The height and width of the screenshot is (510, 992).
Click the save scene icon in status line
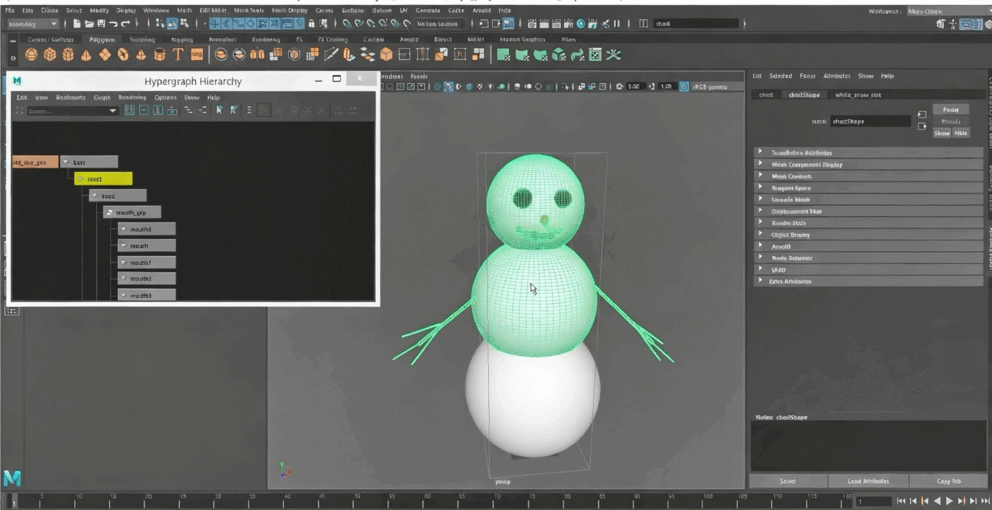click(x=100, y=23)
